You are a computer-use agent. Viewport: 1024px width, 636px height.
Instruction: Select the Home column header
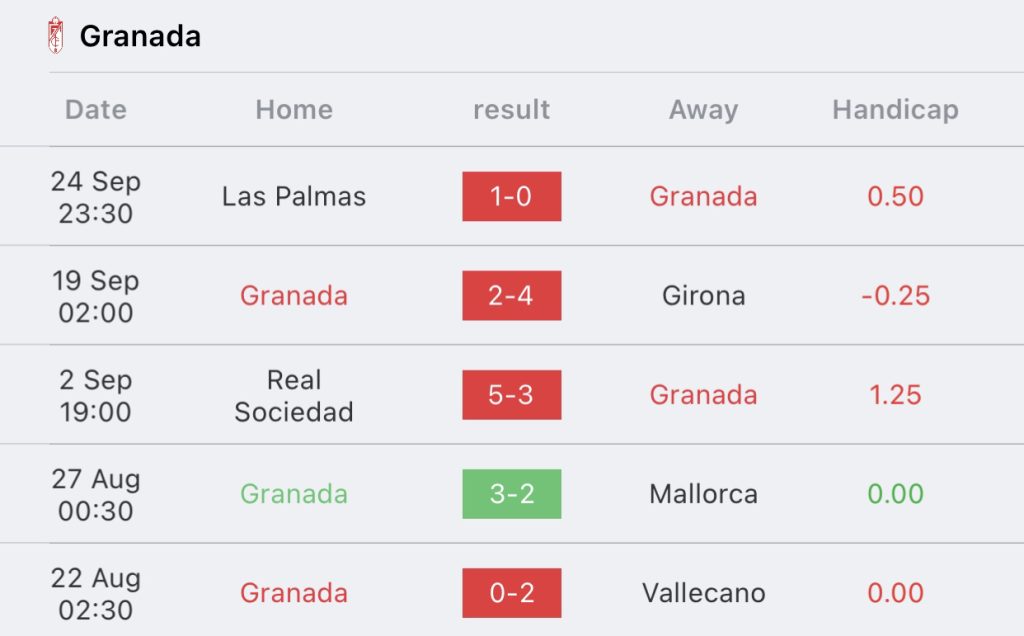[294, 109]
